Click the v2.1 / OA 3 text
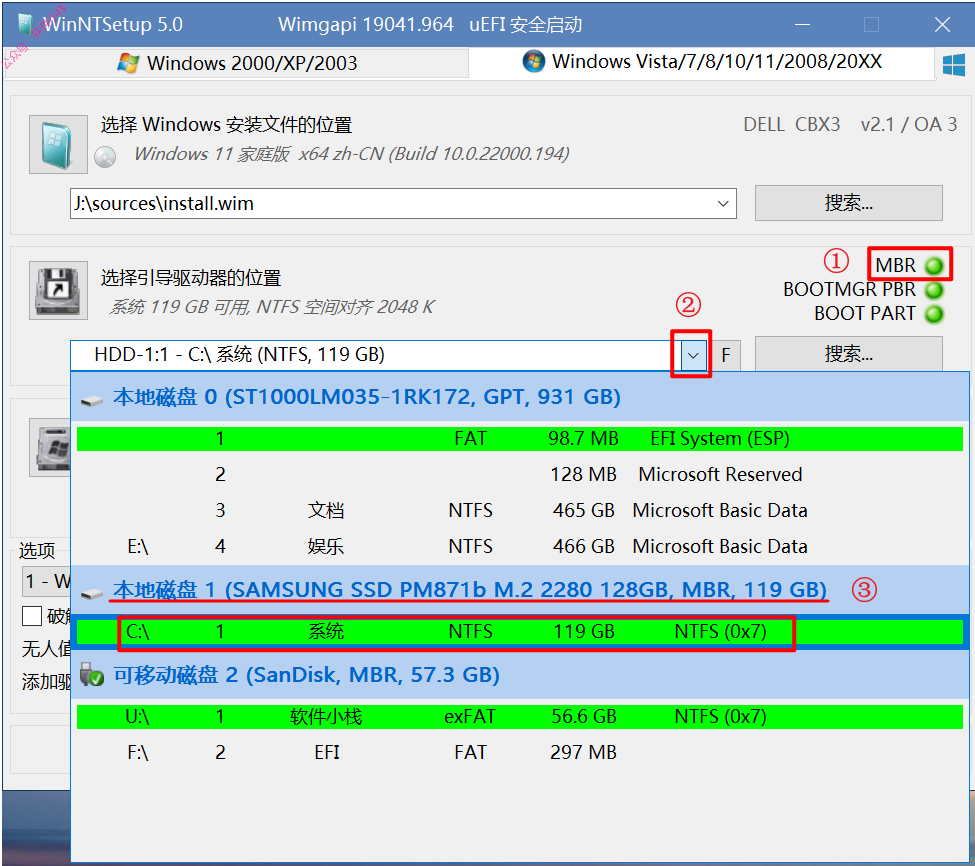 pos(908,124)
